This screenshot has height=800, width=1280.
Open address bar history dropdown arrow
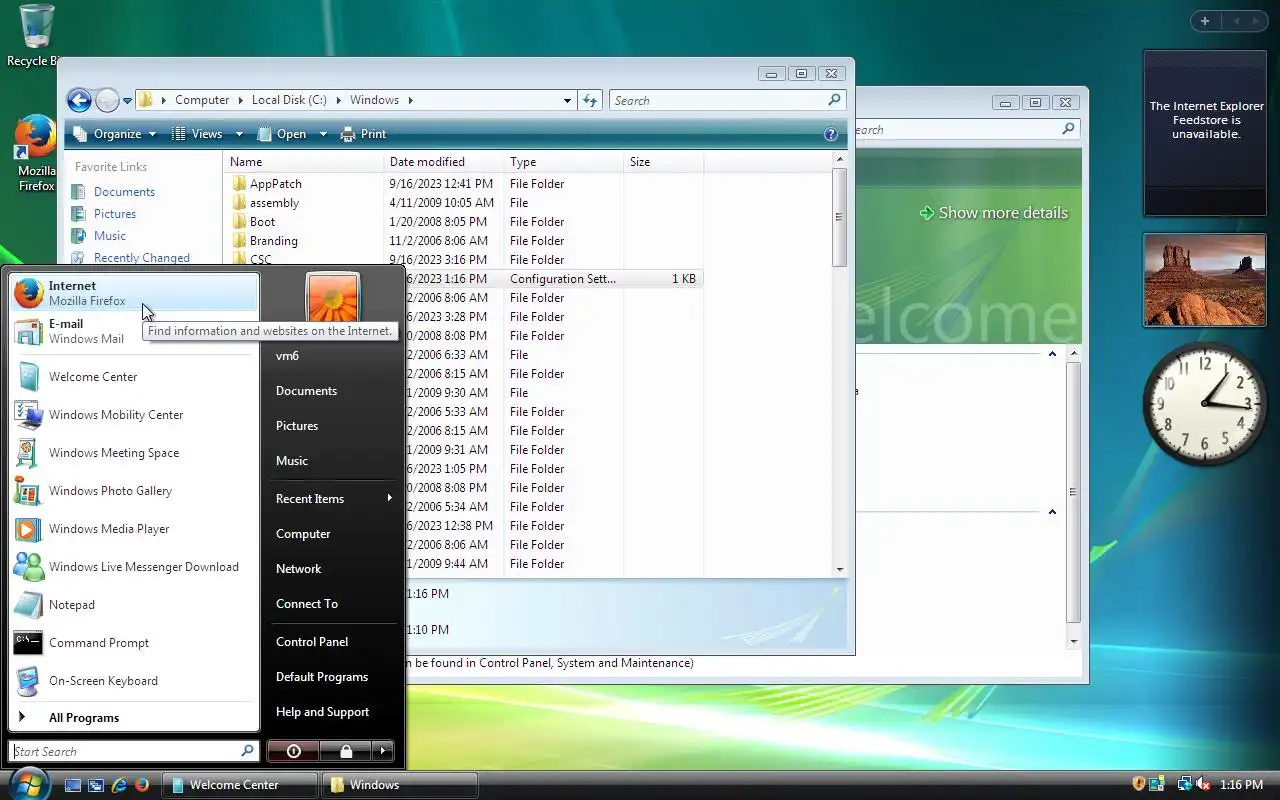coord(567,100)
